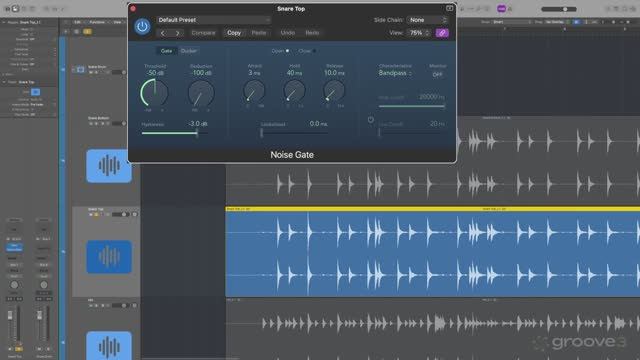Mute the Snare Bottom track
The height and width of the screenshot is (360, 640).
click(91, 123)
